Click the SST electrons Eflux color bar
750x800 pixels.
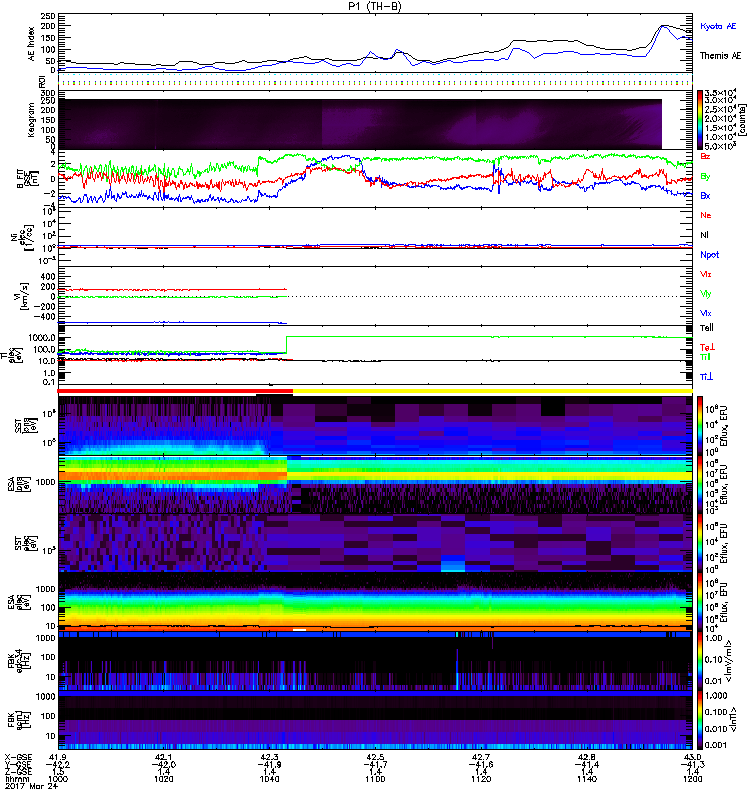[x=700, y=543]
